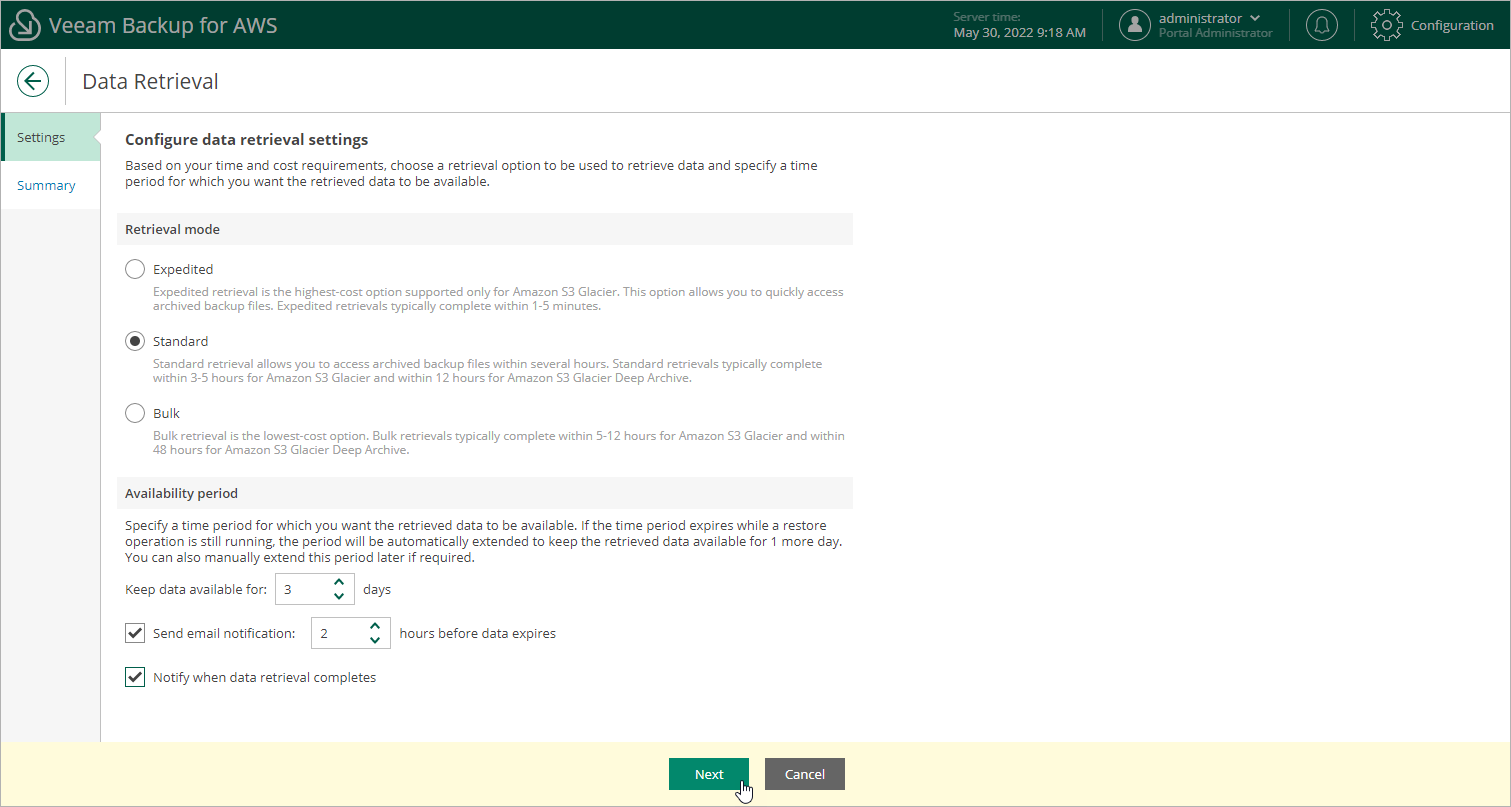The width and height of the screenshot is (1511, 807).
Task: Click the Veeam Backup for AWS title
Action: tap(163, 25)
